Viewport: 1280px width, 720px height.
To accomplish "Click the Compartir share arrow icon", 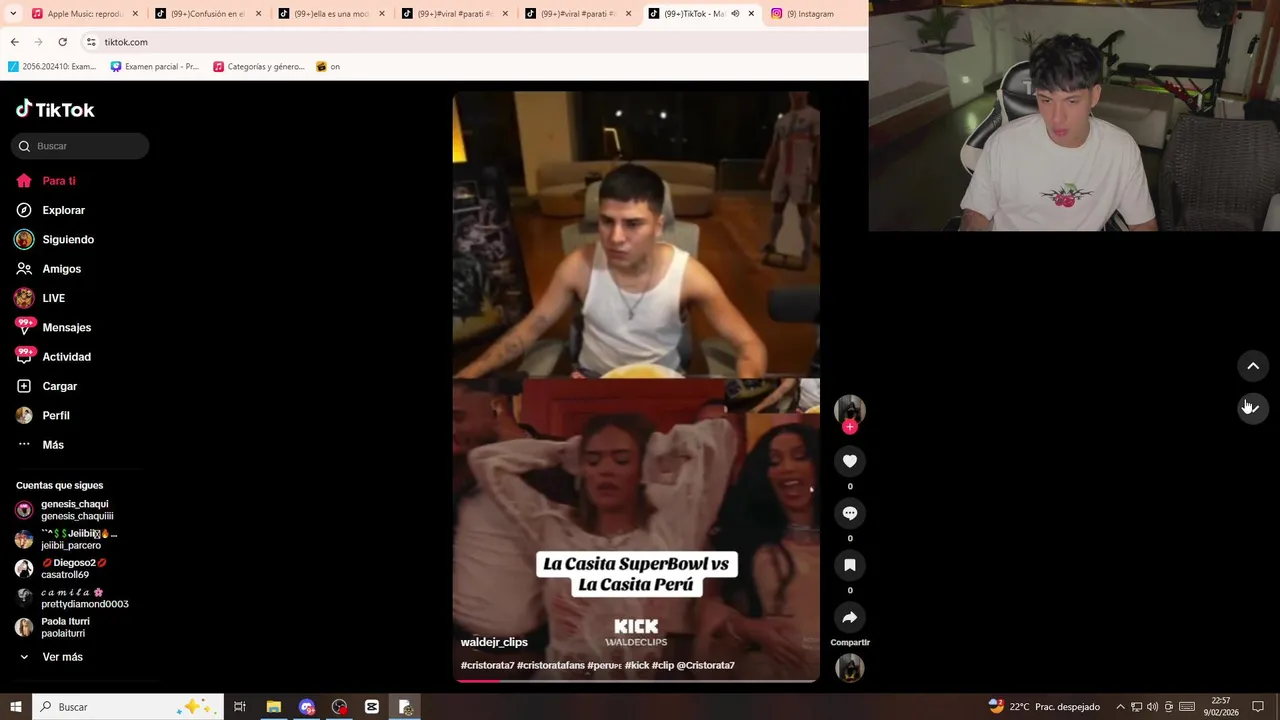I will [850, 617].
